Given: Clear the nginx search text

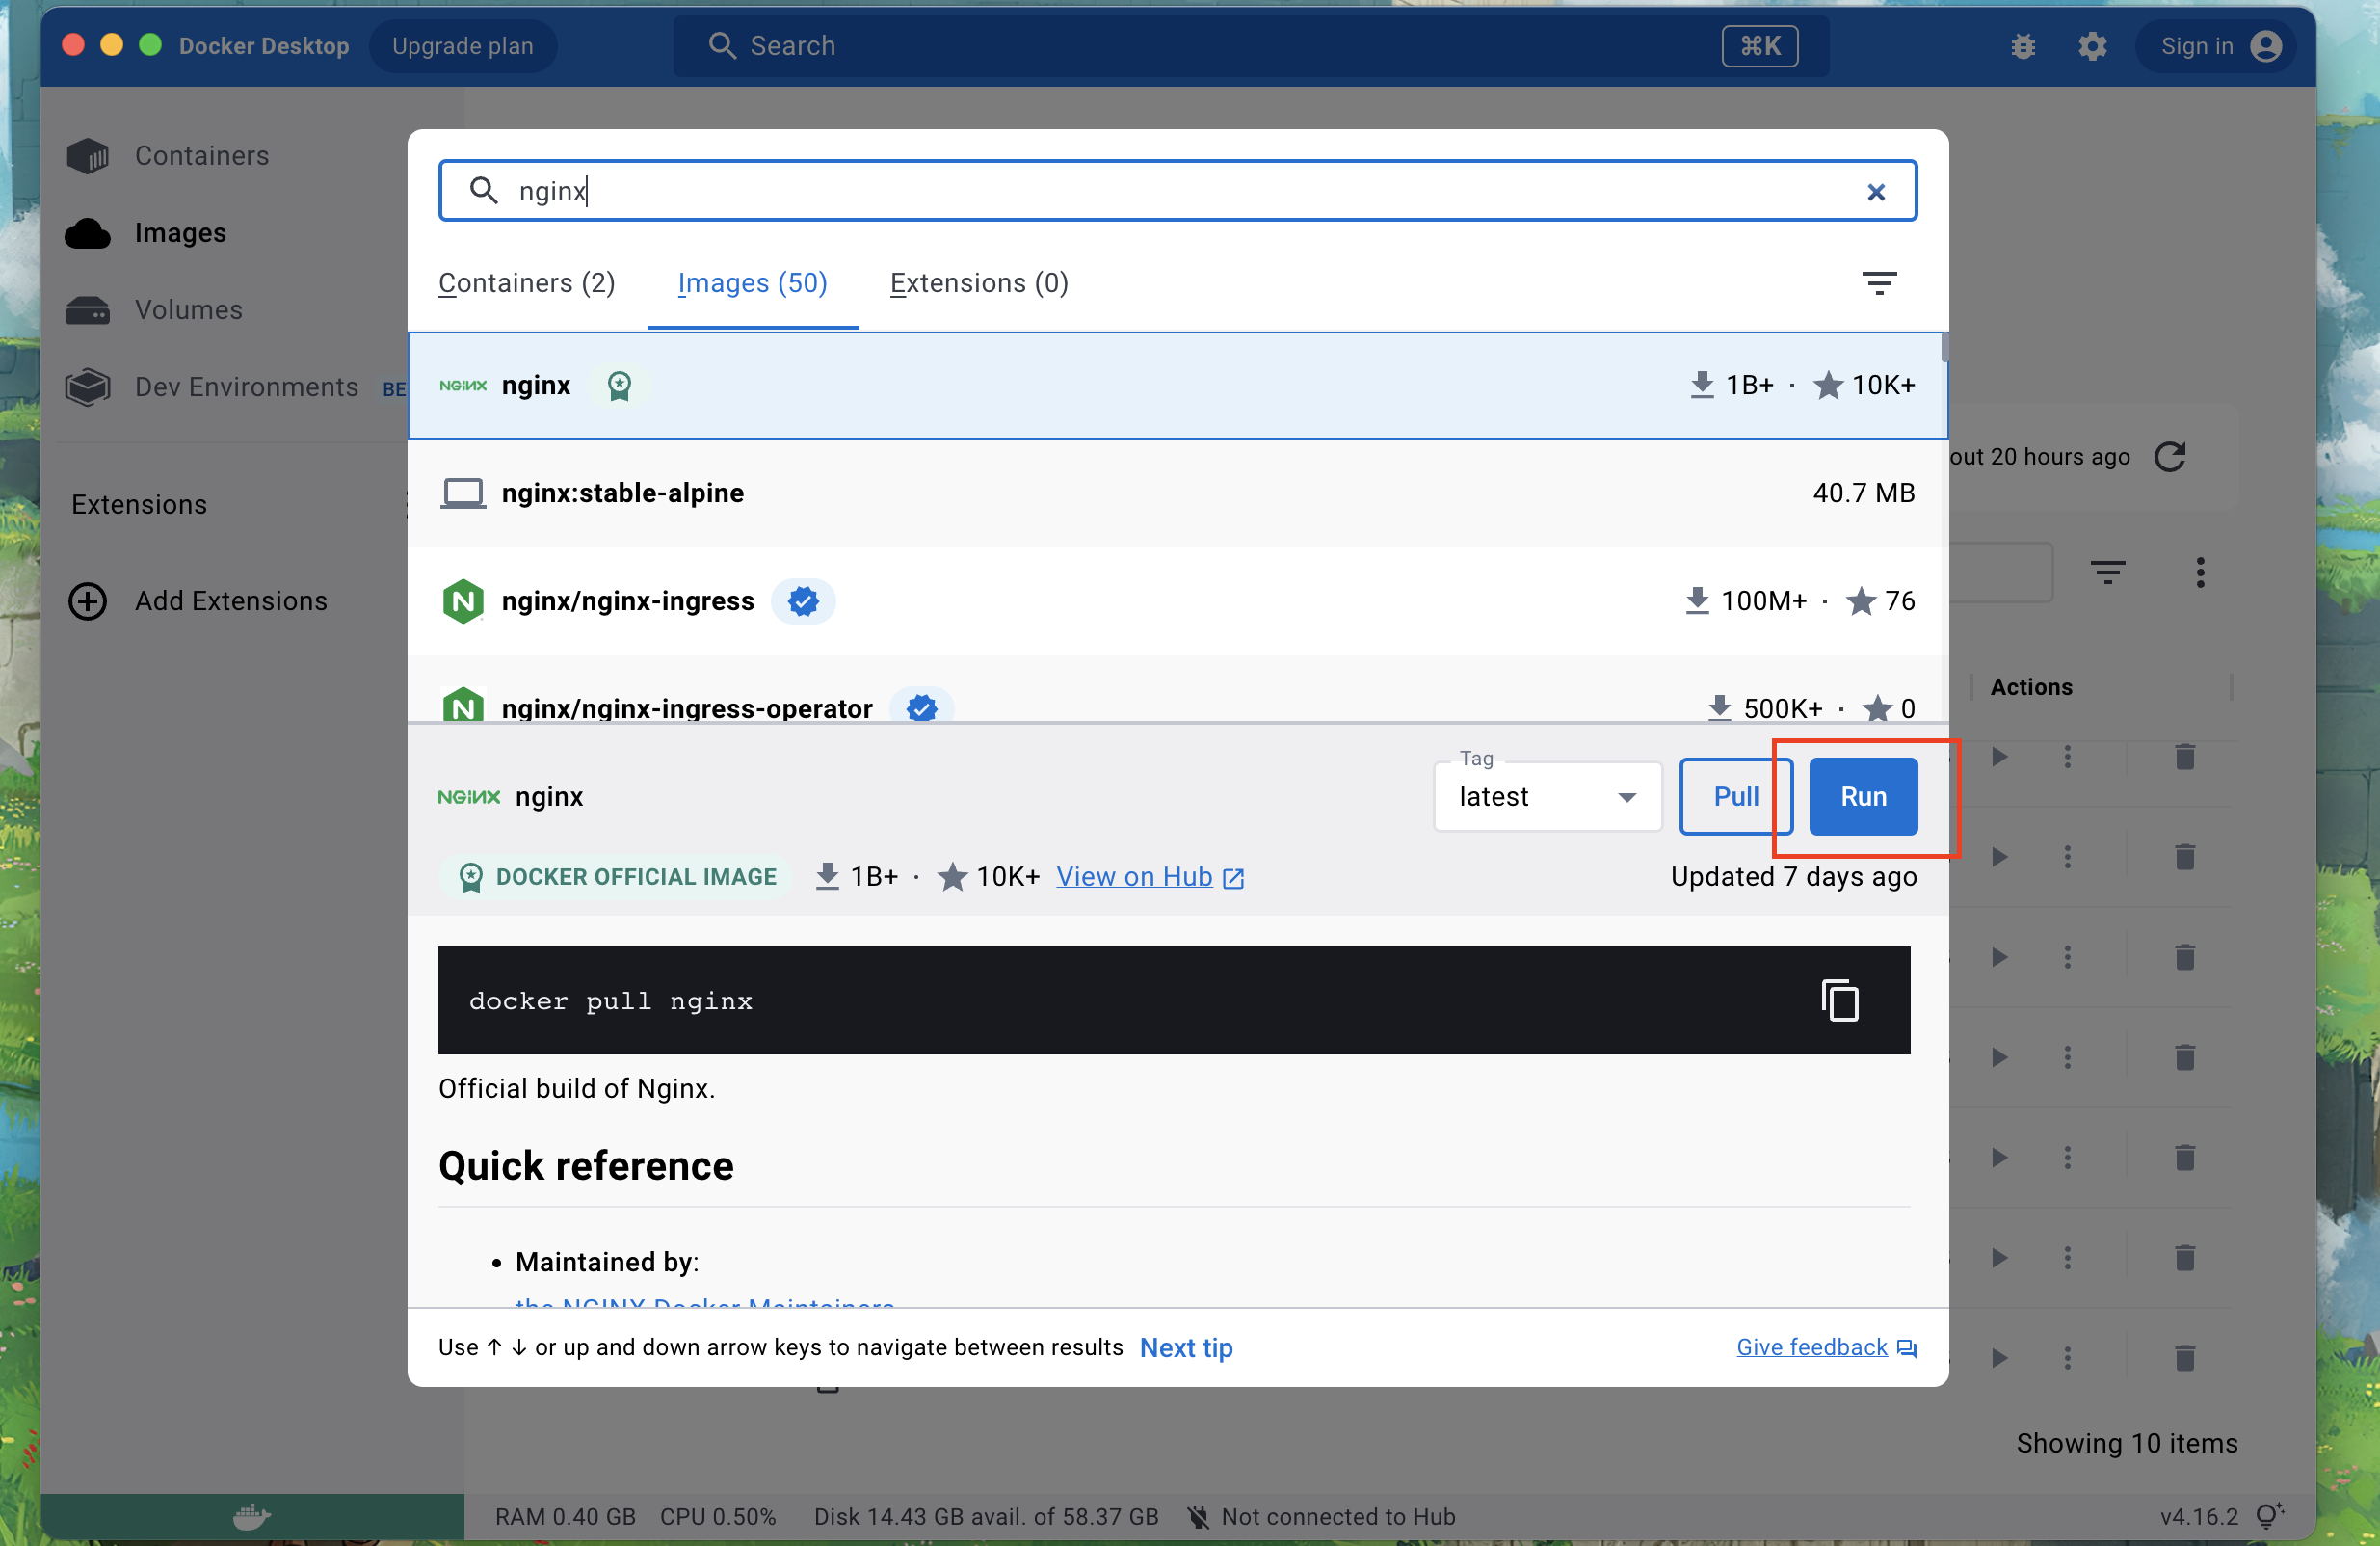Looking at the screenshot, I should tap(1876, 192).
